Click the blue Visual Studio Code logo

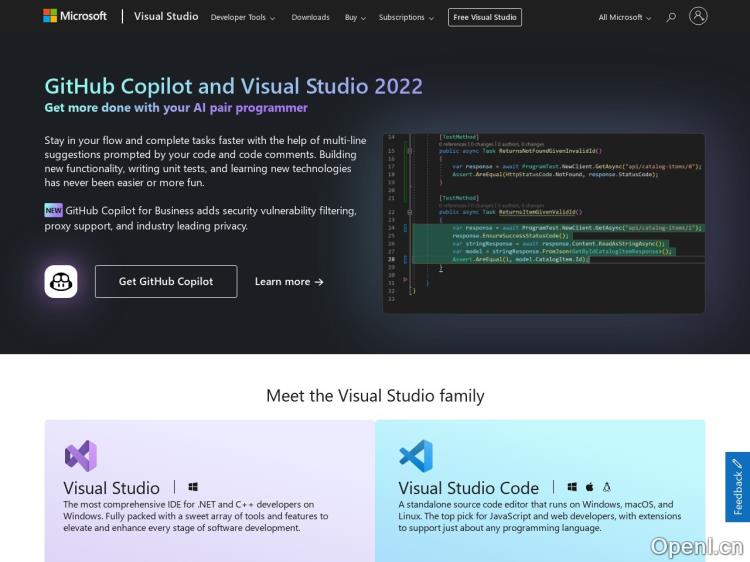416,456
